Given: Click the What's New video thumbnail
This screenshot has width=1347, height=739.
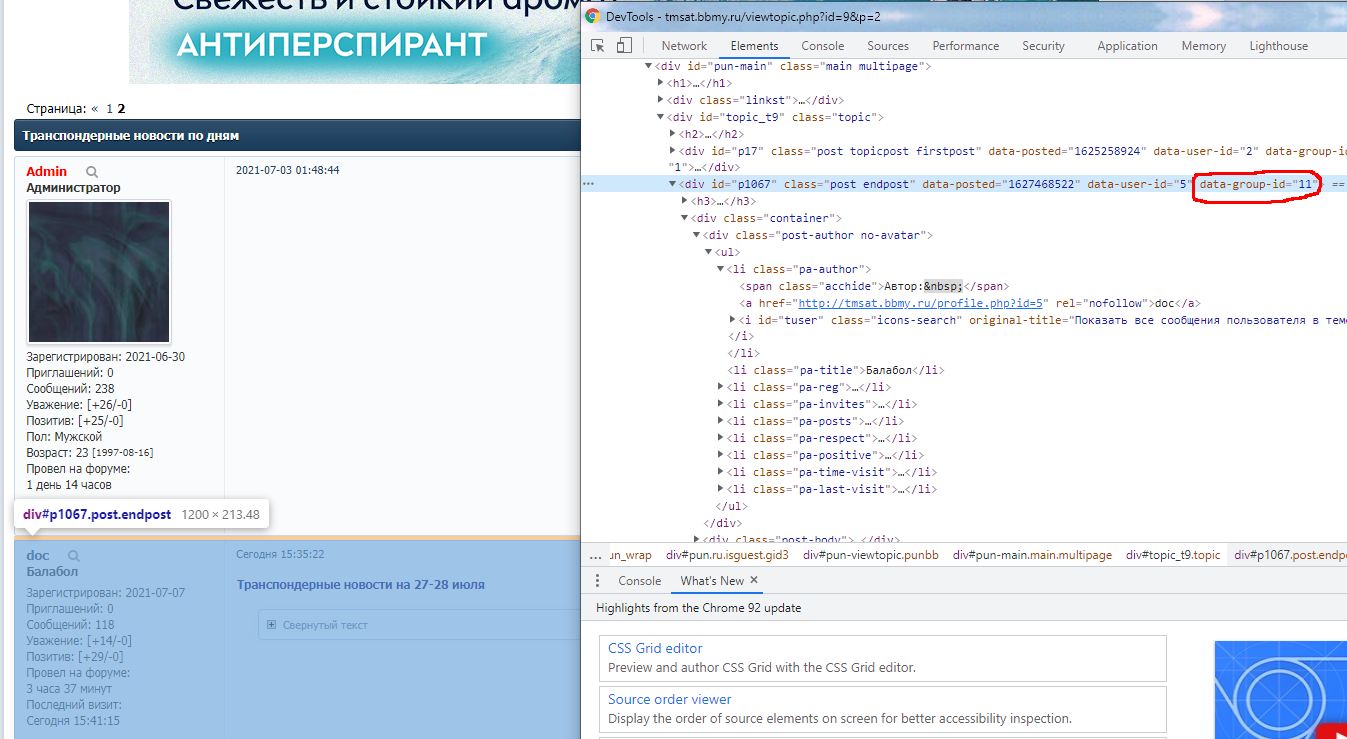Looking at the screenshot, I should coord(1281,690).
